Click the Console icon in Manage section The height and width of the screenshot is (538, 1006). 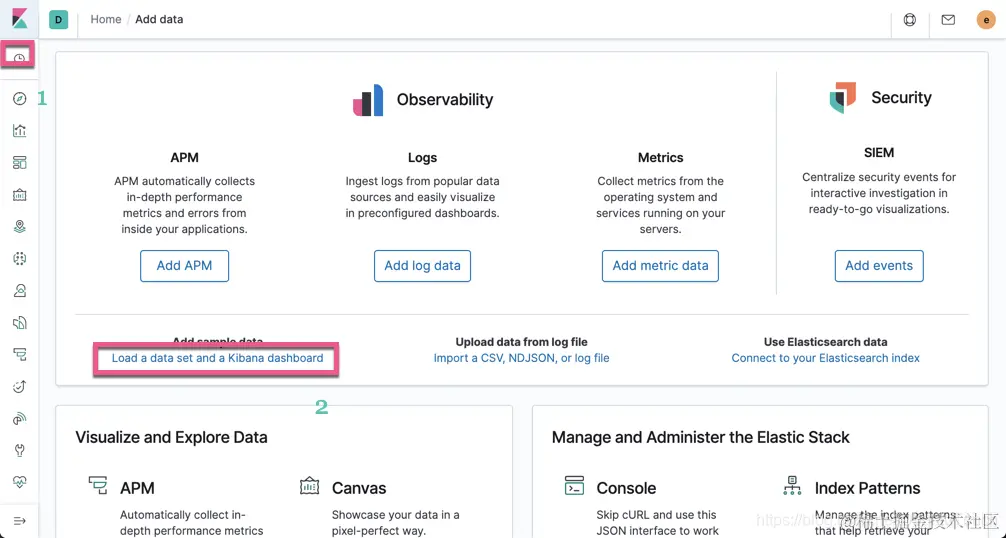click(x=574, y=485)
